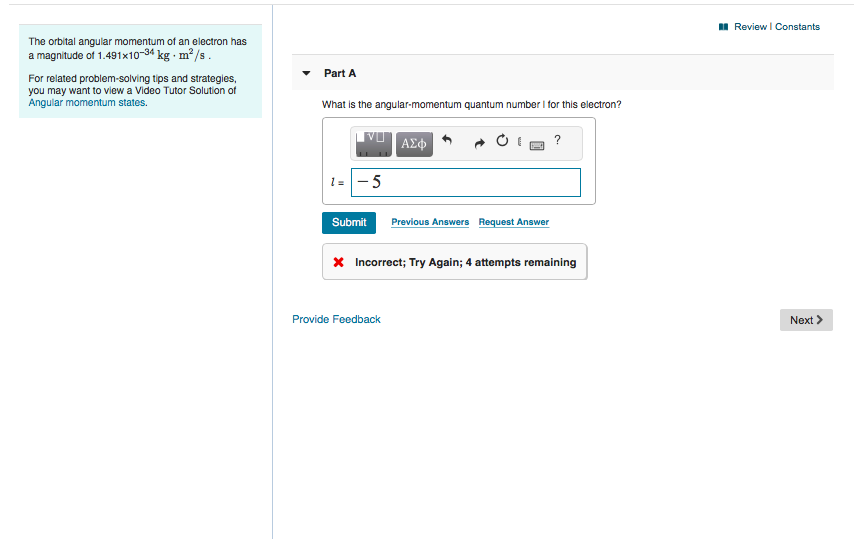This screenshot has height=555, width=855.
Task: Collapse the Part A section triangle
Action: point(306,73)
